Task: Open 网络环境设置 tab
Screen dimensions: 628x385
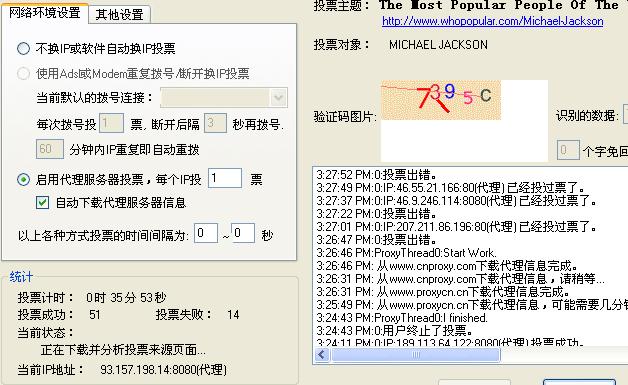Action: pos(44,12)
